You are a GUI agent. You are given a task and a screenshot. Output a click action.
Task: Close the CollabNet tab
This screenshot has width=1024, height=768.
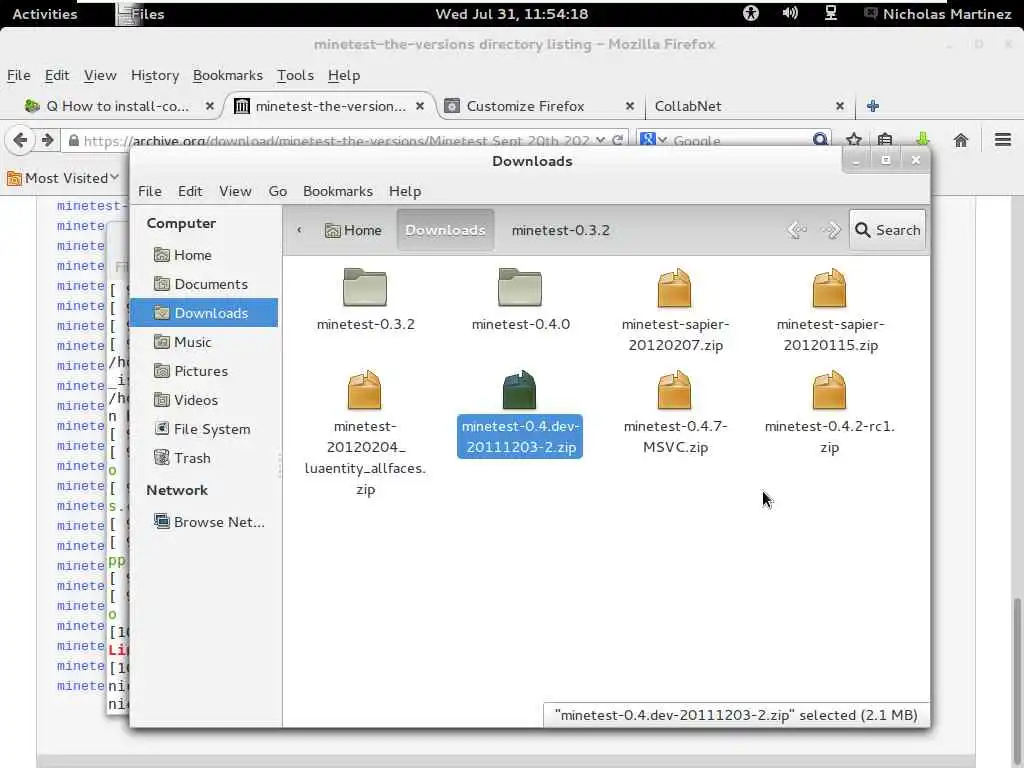840,106
